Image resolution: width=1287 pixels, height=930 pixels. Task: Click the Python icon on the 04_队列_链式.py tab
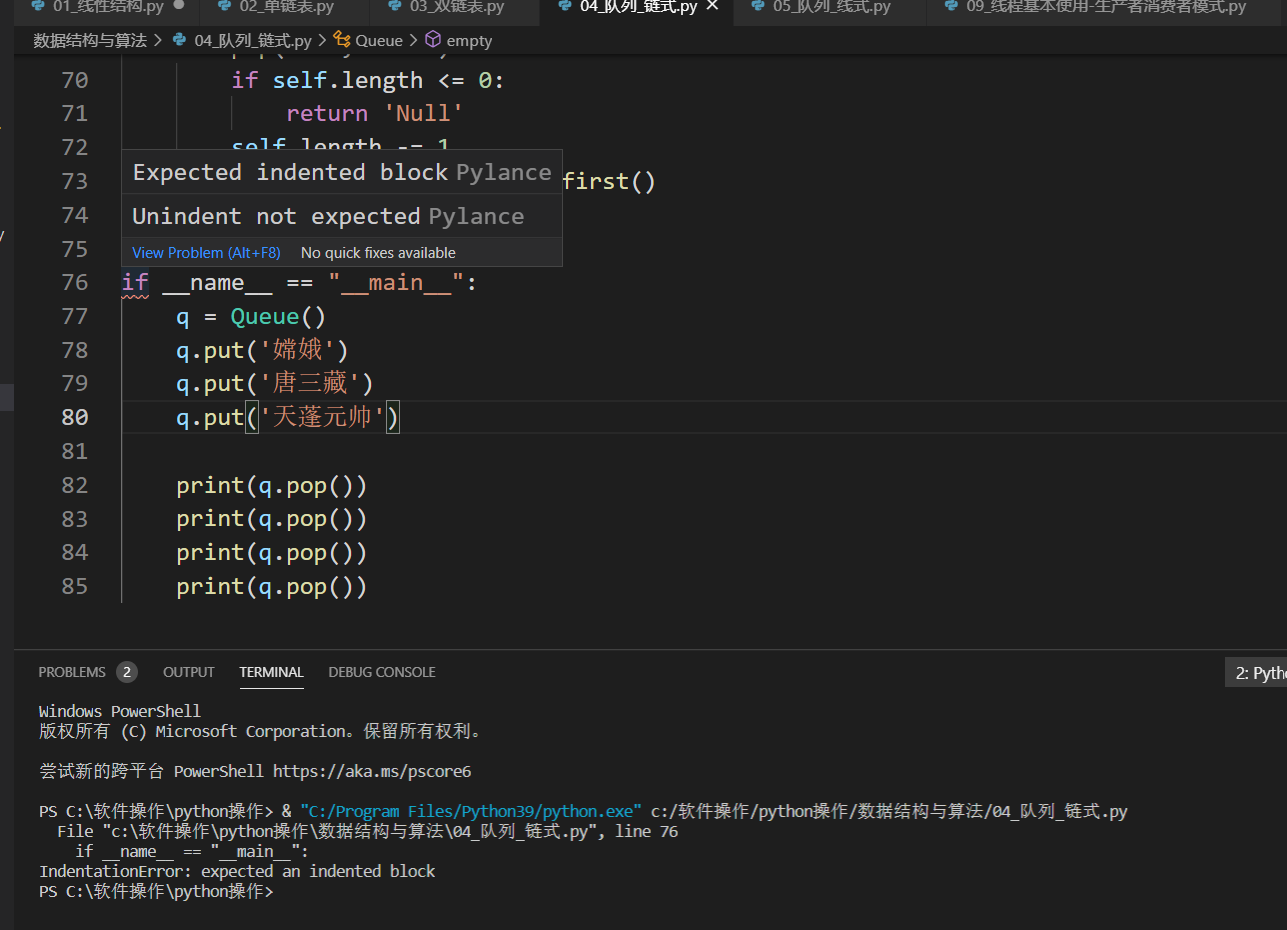[x=566, y=6]
